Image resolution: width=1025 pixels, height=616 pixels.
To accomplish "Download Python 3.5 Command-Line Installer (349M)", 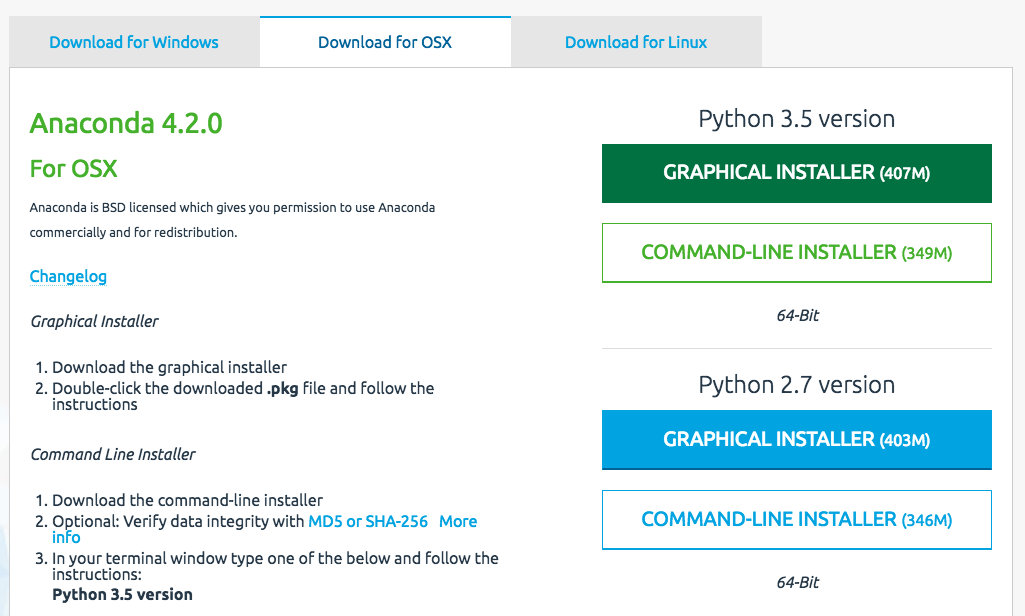I will coord(797,253).
